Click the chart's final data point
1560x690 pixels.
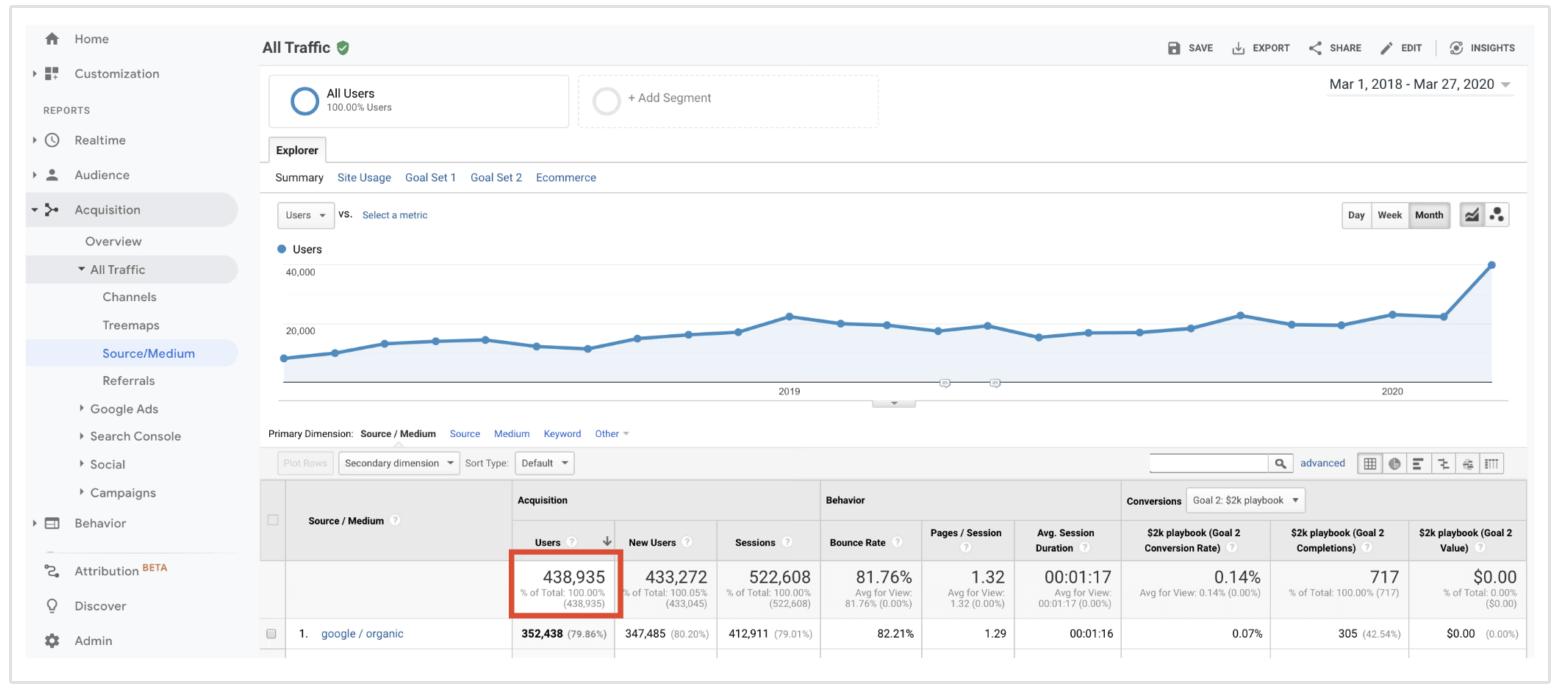point(1491,265)
